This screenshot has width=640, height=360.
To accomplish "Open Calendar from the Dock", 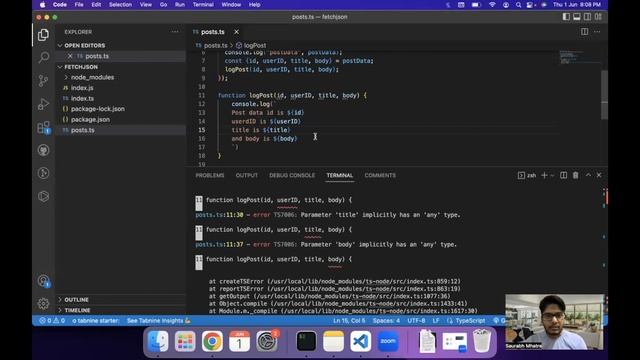I will [x=239, y=341].
